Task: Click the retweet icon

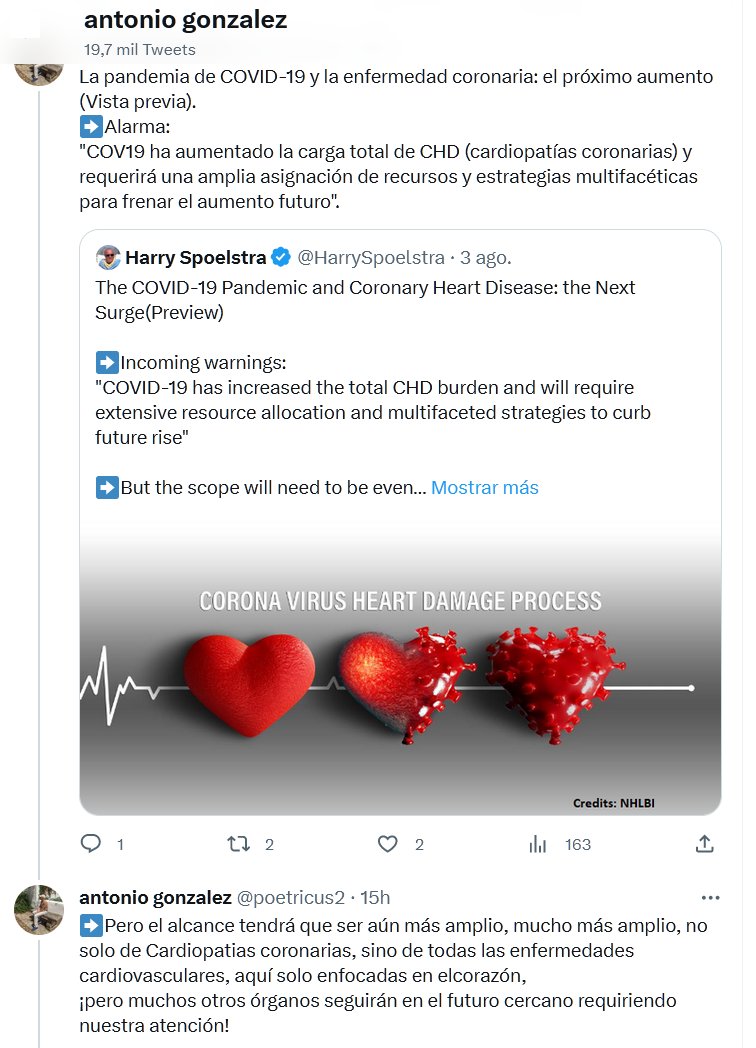Action: (238, 844)
